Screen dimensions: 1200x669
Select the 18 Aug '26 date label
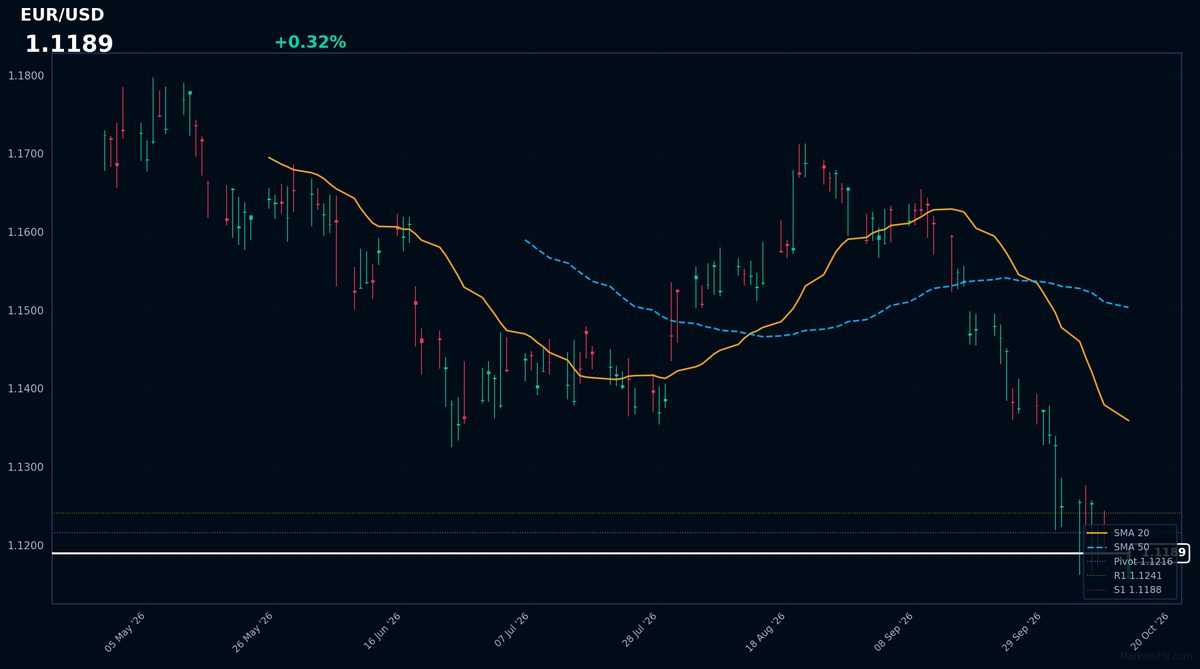coord(765,632)
